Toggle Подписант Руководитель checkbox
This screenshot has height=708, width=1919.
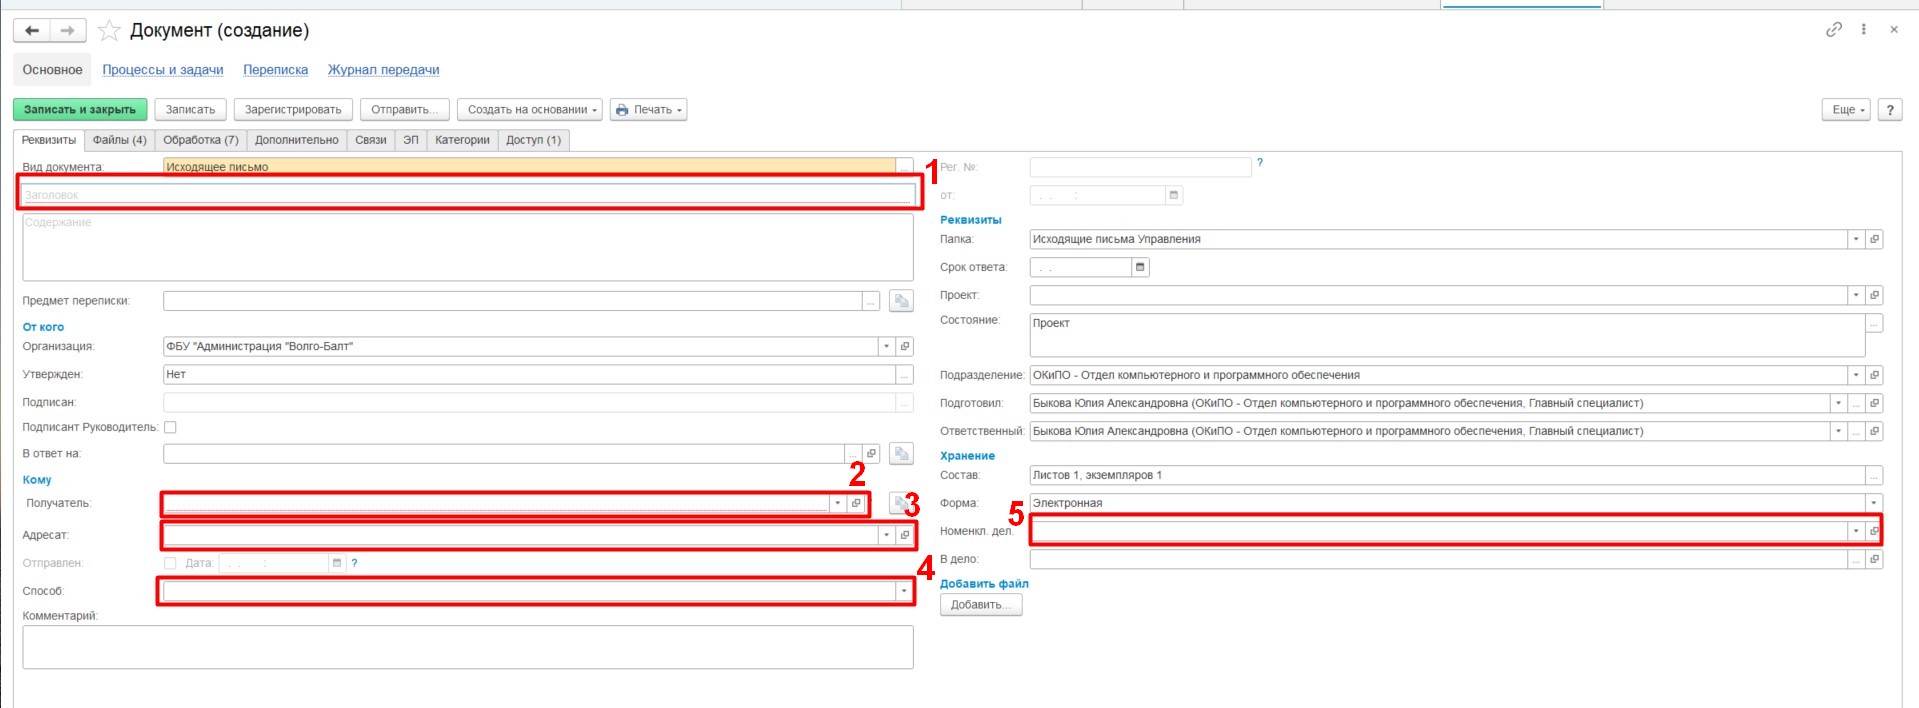(x=170, y=427)
